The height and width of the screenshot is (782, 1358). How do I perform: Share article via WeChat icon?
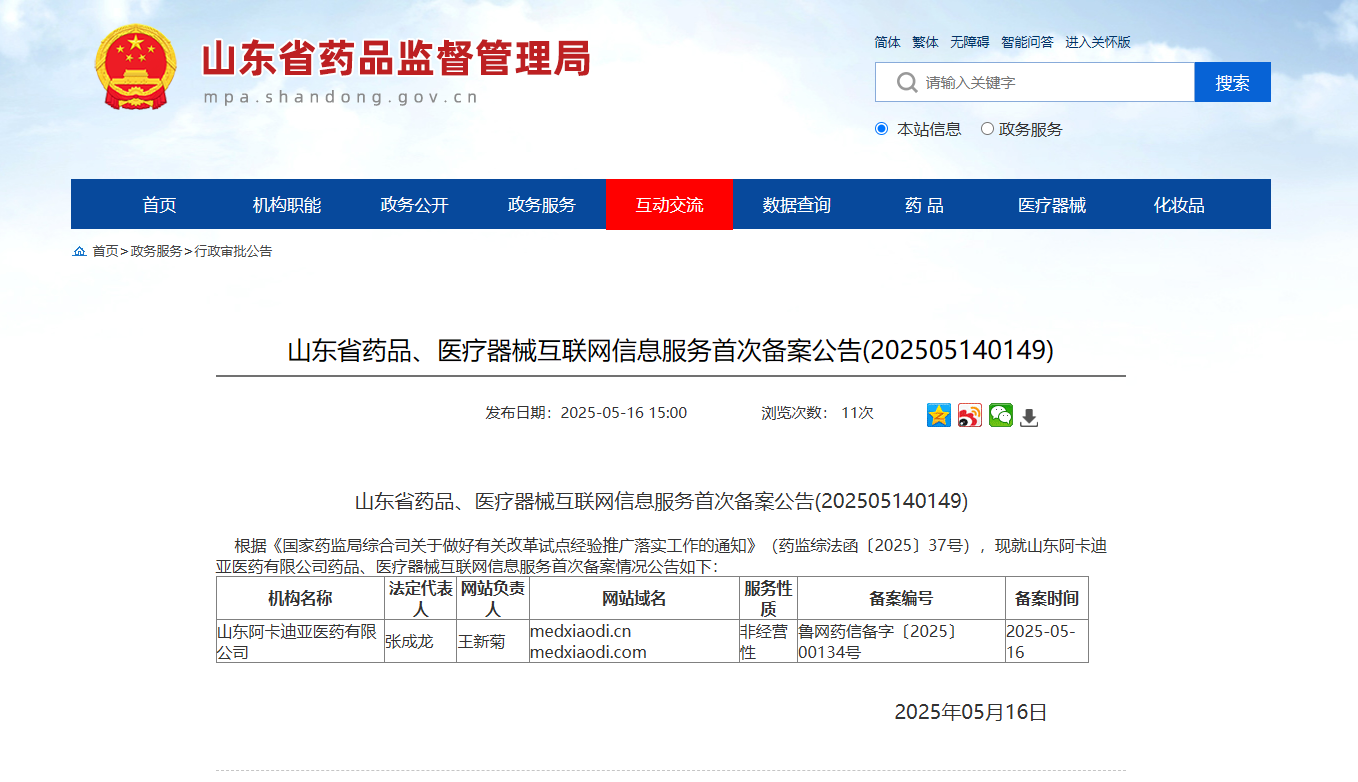point(1000,415)
